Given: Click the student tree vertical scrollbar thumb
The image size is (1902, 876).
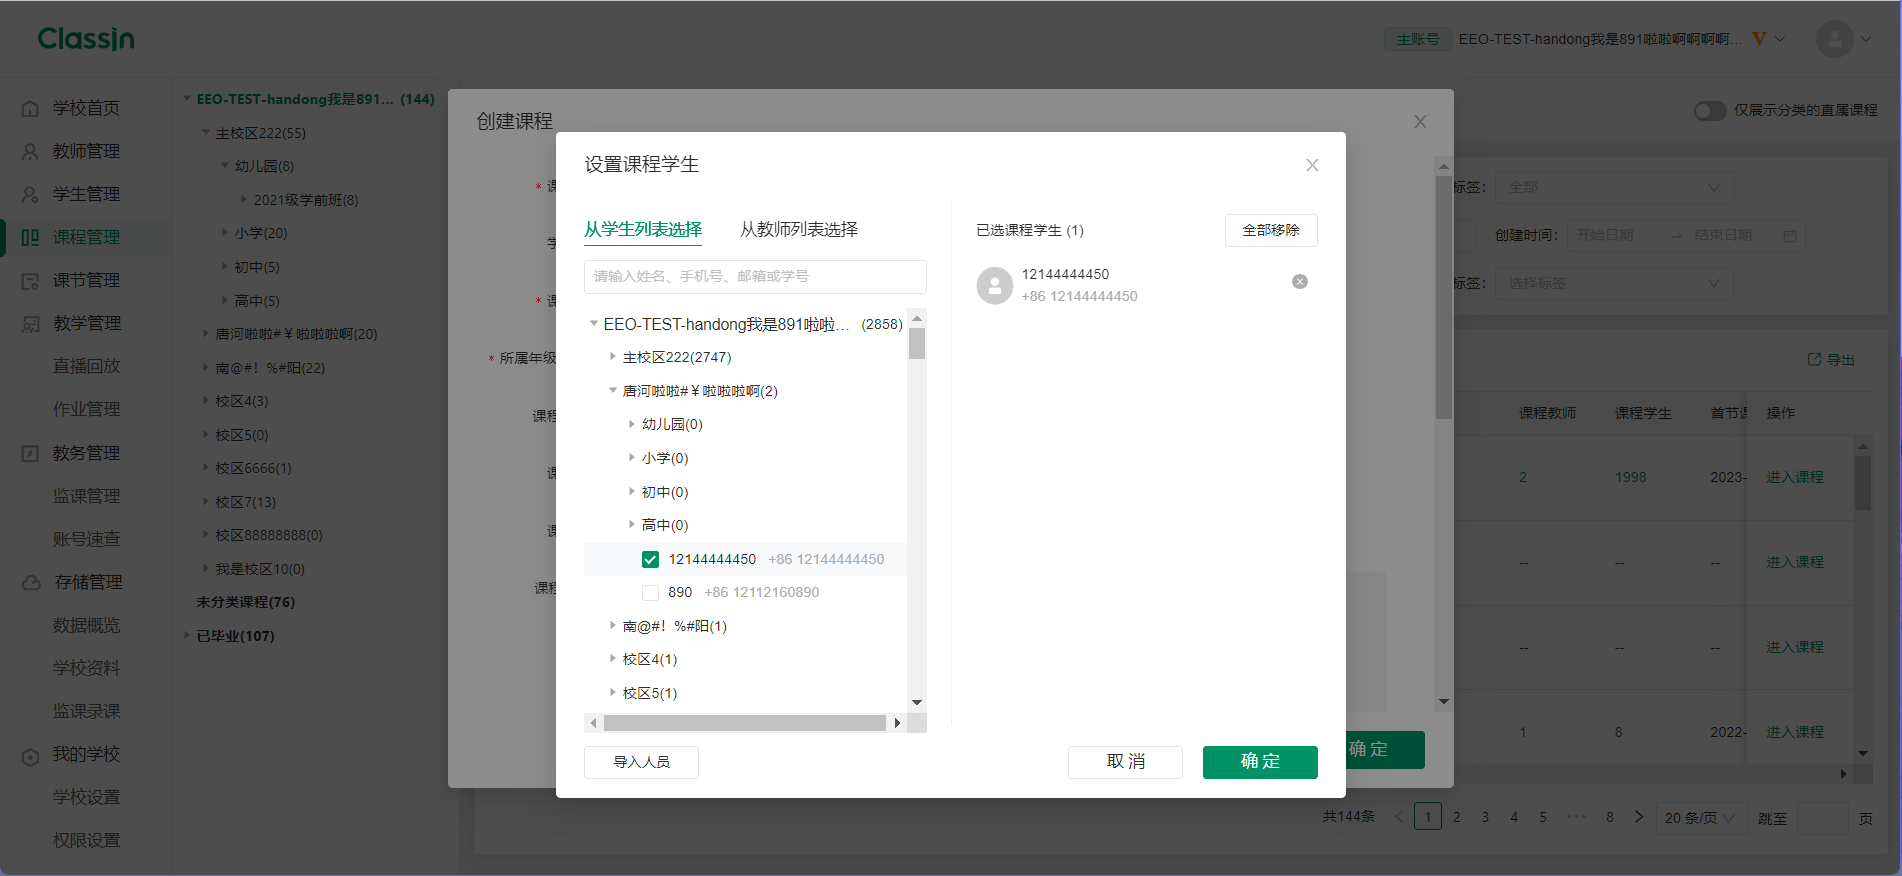Looking at the screenshot, I should (917, 343).
